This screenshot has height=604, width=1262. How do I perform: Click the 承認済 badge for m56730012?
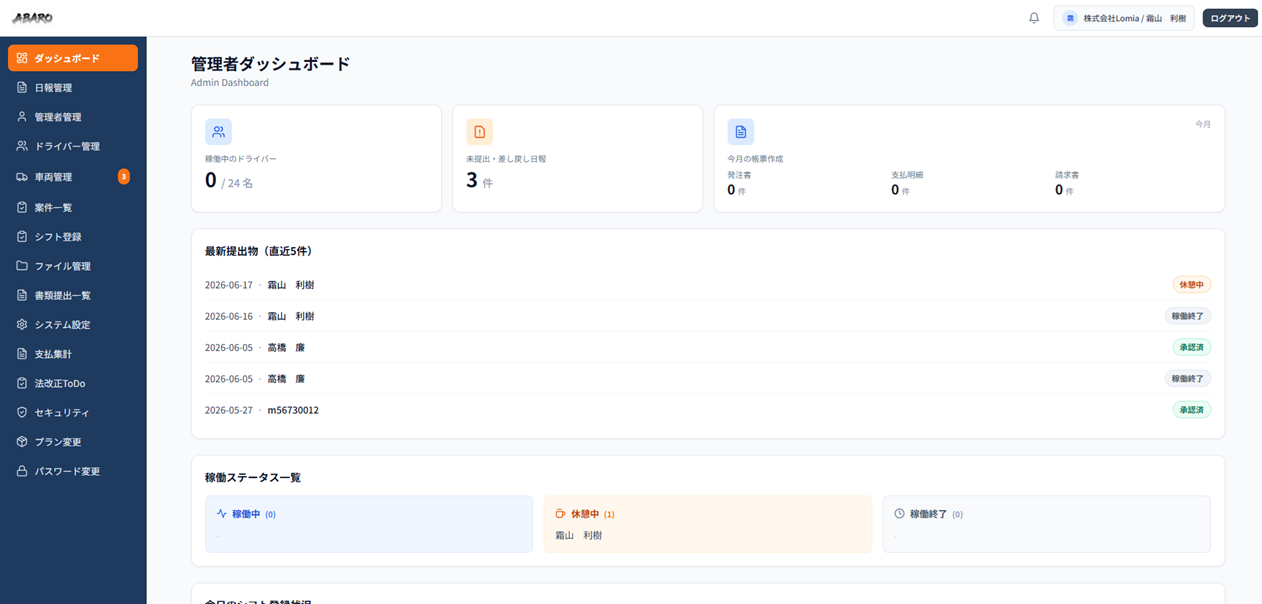[1192, 410]
